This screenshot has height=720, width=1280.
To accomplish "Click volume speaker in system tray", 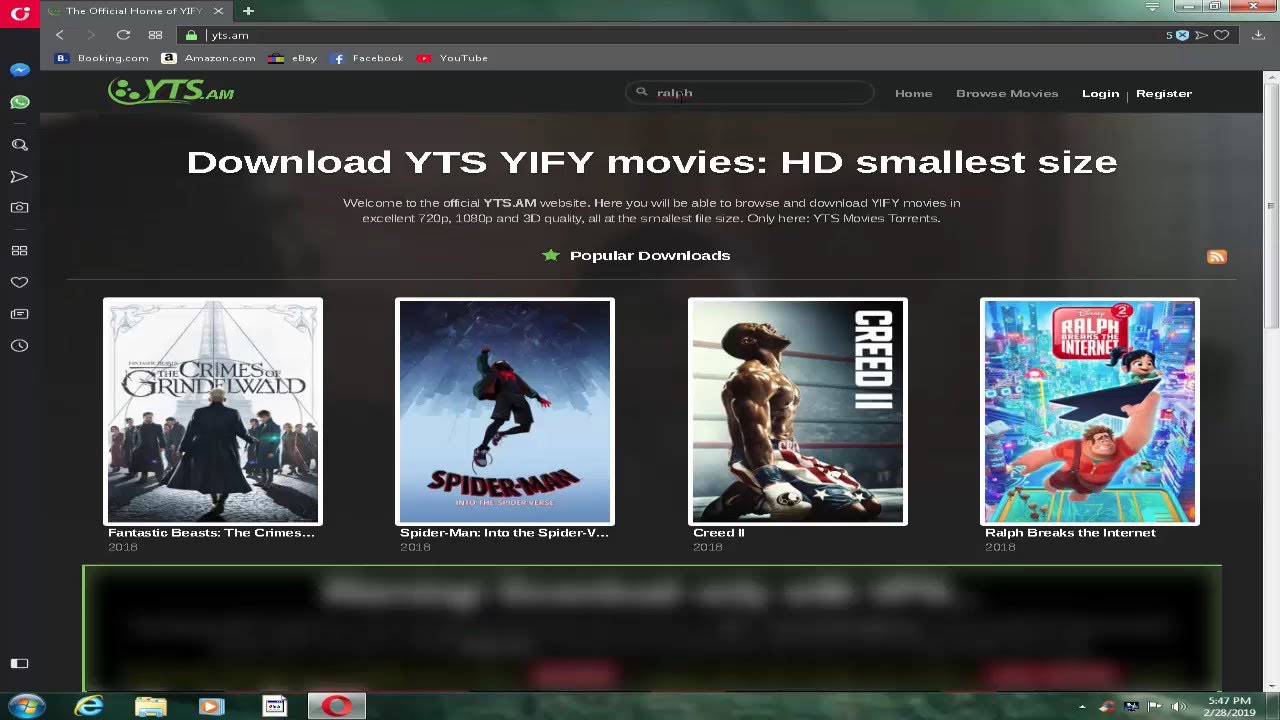I will coord(1178,707).
